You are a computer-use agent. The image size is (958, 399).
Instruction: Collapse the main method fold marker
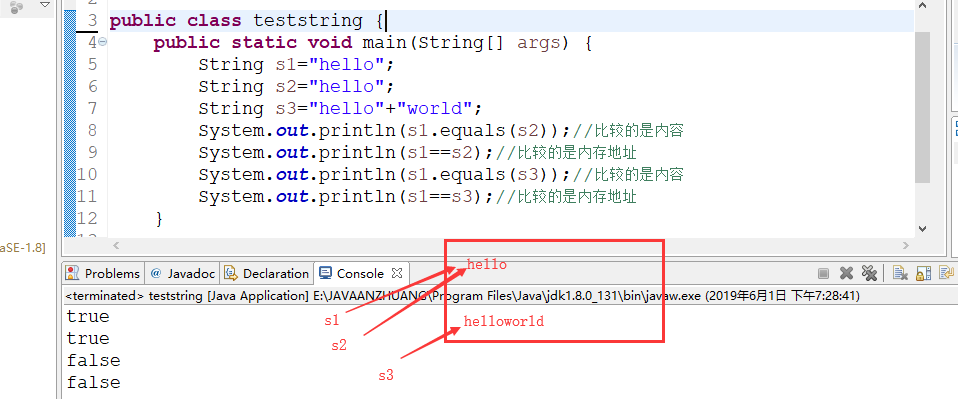click(x=102, y=42)
